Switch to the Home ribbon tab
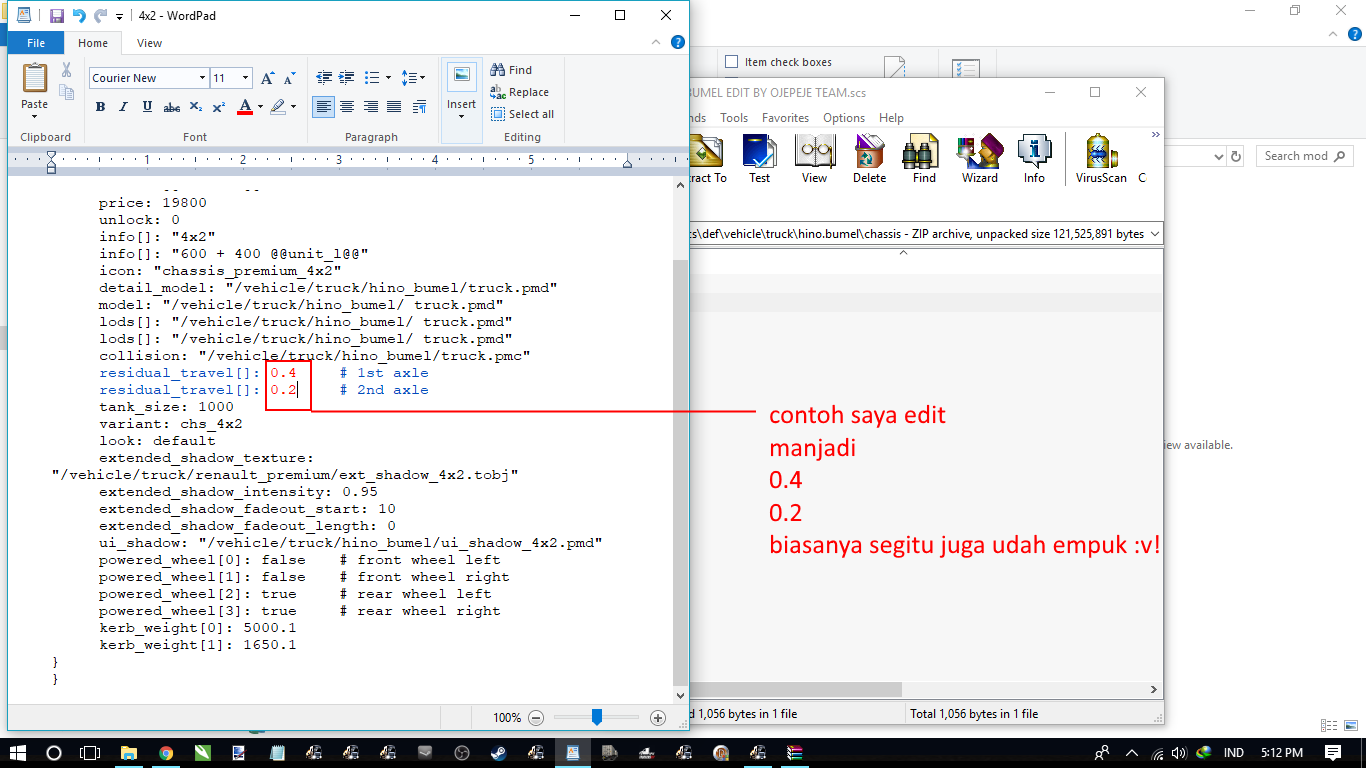 [93, 43]
